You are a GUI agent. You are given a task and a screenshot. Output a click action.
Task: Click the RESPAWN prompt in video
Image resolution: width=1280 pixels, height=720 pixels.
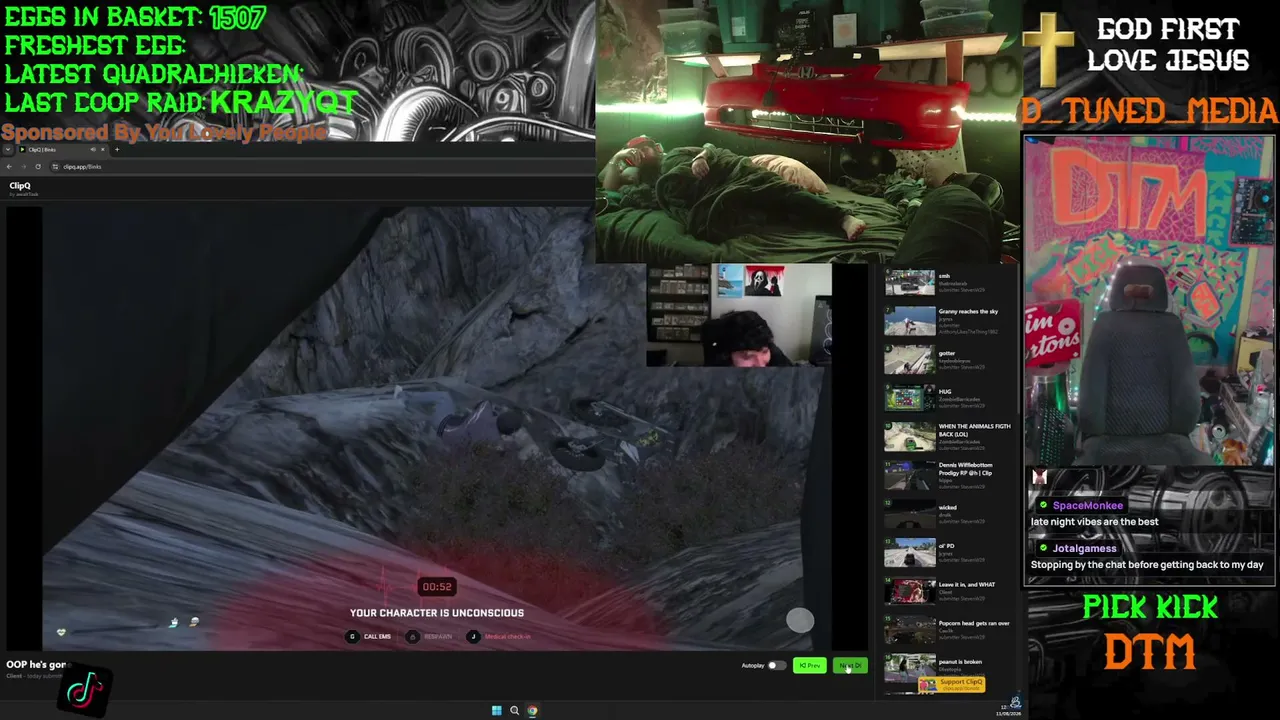429,637
